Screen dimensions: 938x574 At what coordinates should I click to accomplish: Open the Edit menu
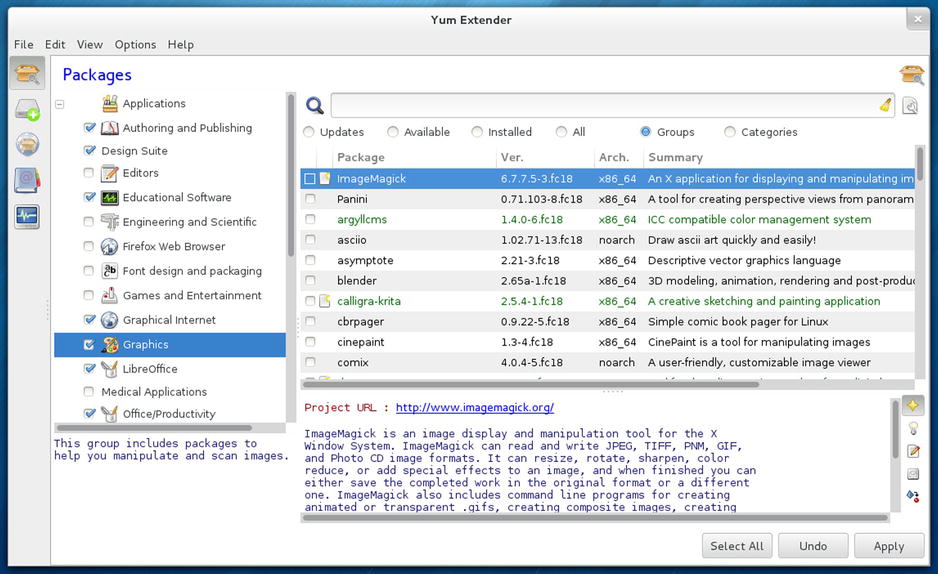[55, 45]
